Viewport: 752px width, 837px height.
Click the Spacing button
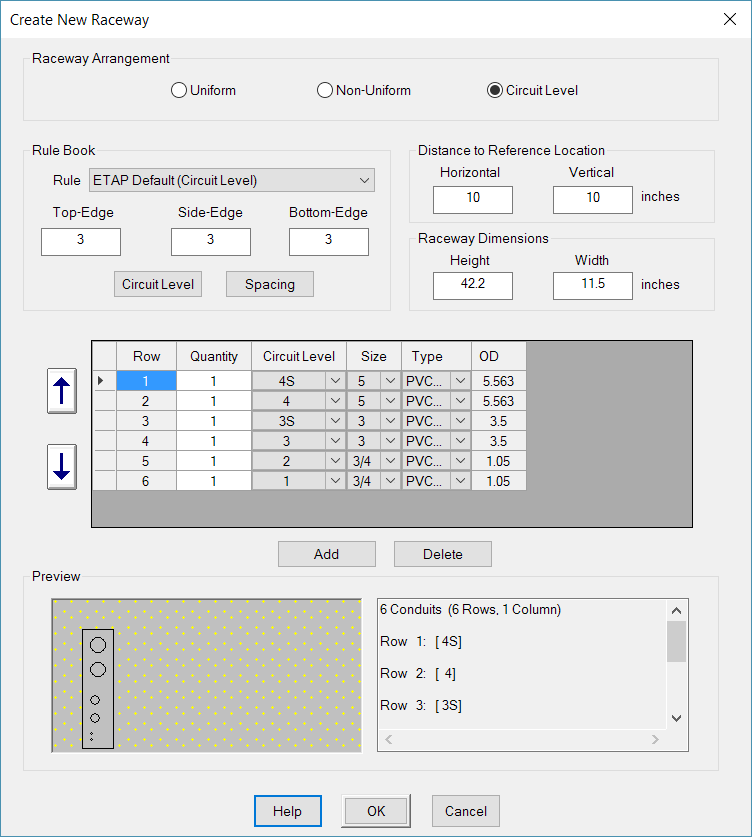coord(270,284)
